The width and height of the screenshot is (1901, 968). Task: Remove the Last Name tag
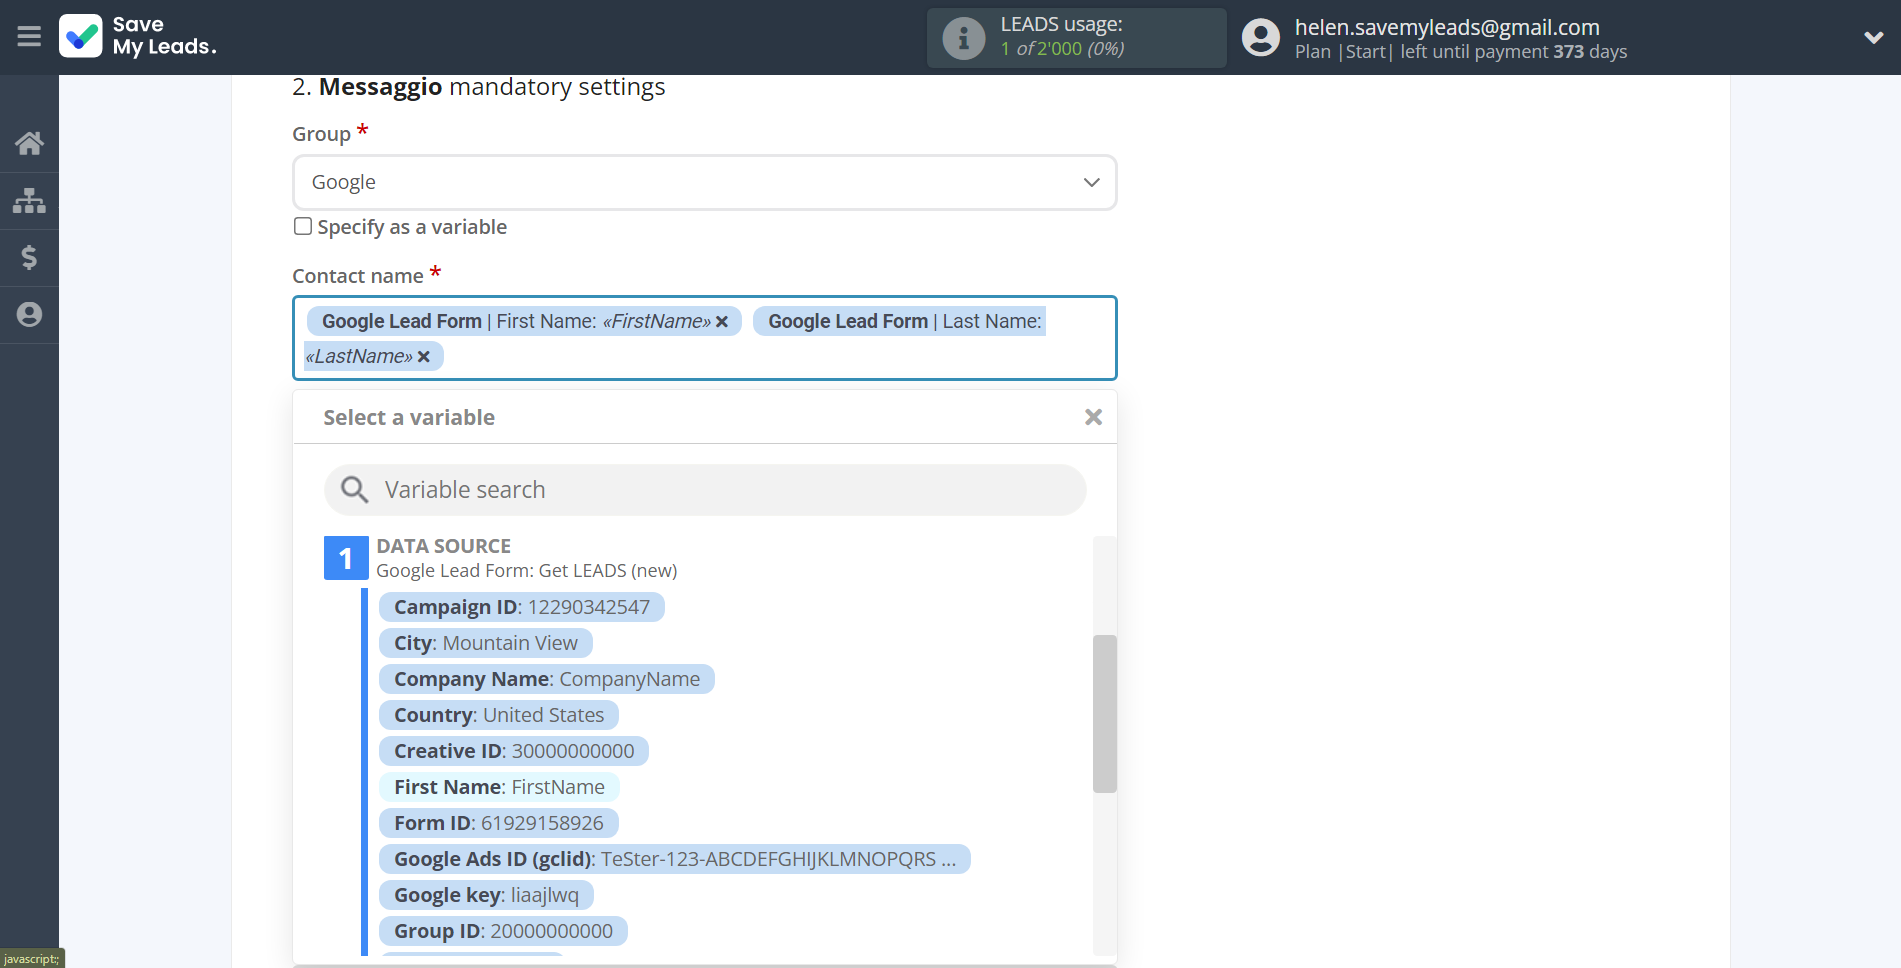click(424, 357)
